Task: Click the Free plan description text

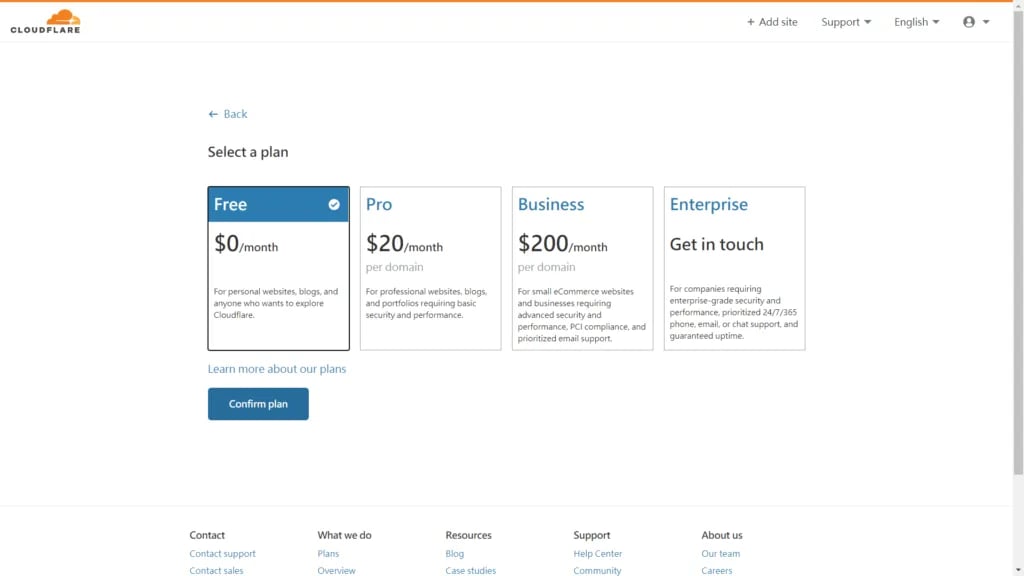Action: 276,303
